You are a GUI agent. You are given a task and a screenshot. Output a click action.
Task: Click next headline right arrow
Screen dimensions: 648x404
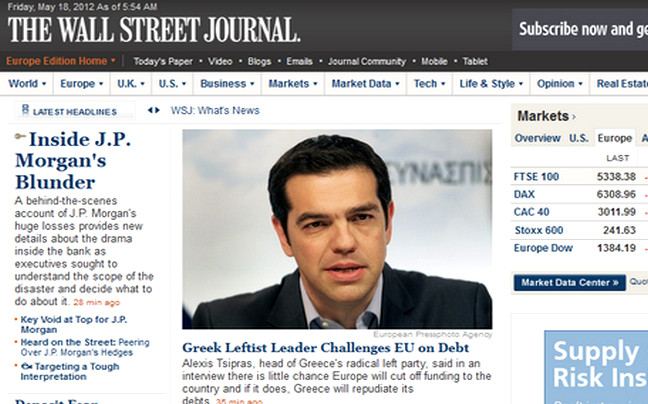(x=157, y=110)
